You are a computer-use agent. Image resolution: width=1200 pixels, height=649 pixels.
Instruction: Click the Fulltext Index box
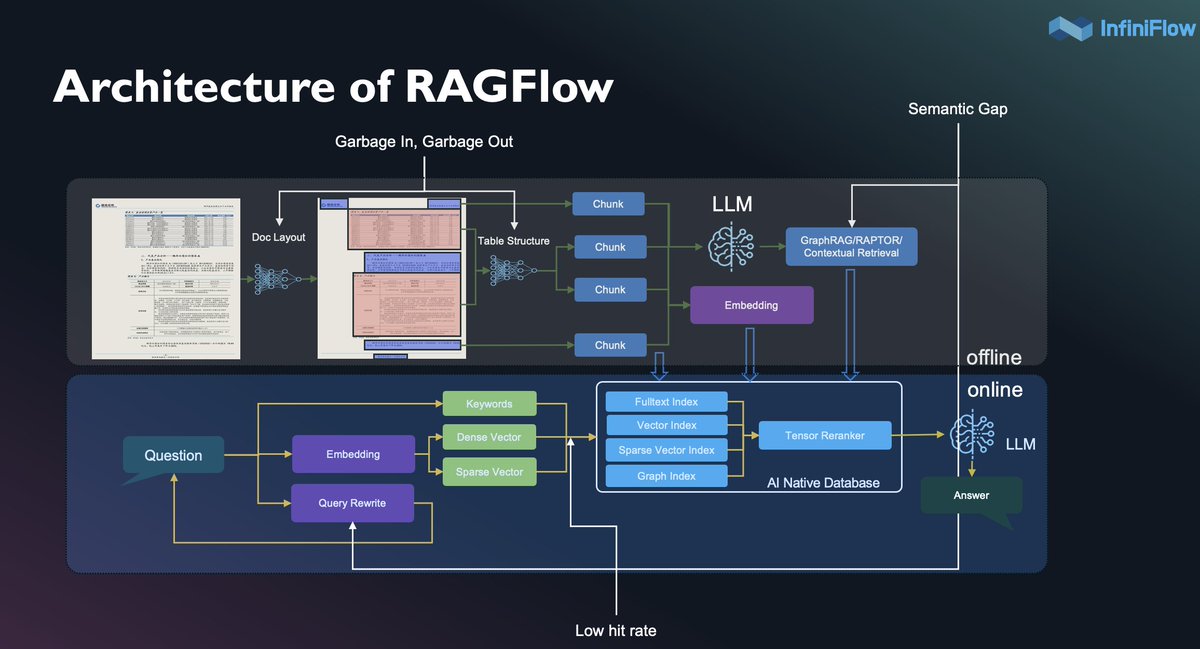point(666,401)
